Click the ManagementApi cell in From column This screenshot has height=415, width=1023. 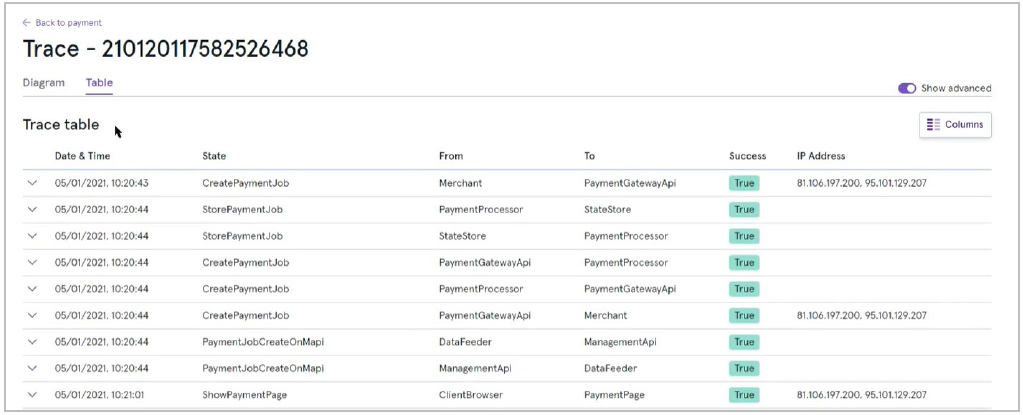coord(475,368)
